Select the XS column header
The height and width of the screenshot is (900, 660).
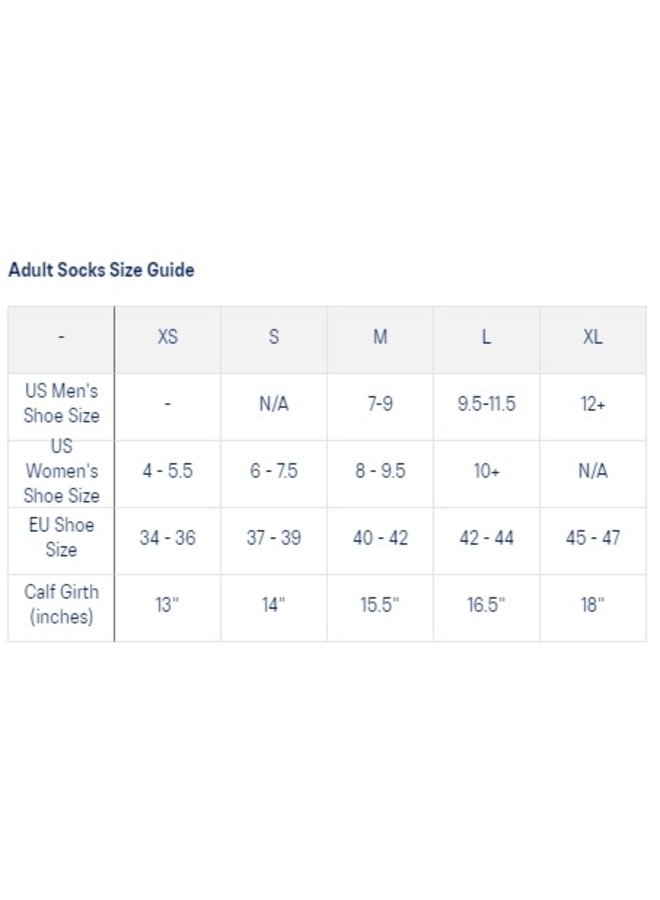(x=168, y=337)
